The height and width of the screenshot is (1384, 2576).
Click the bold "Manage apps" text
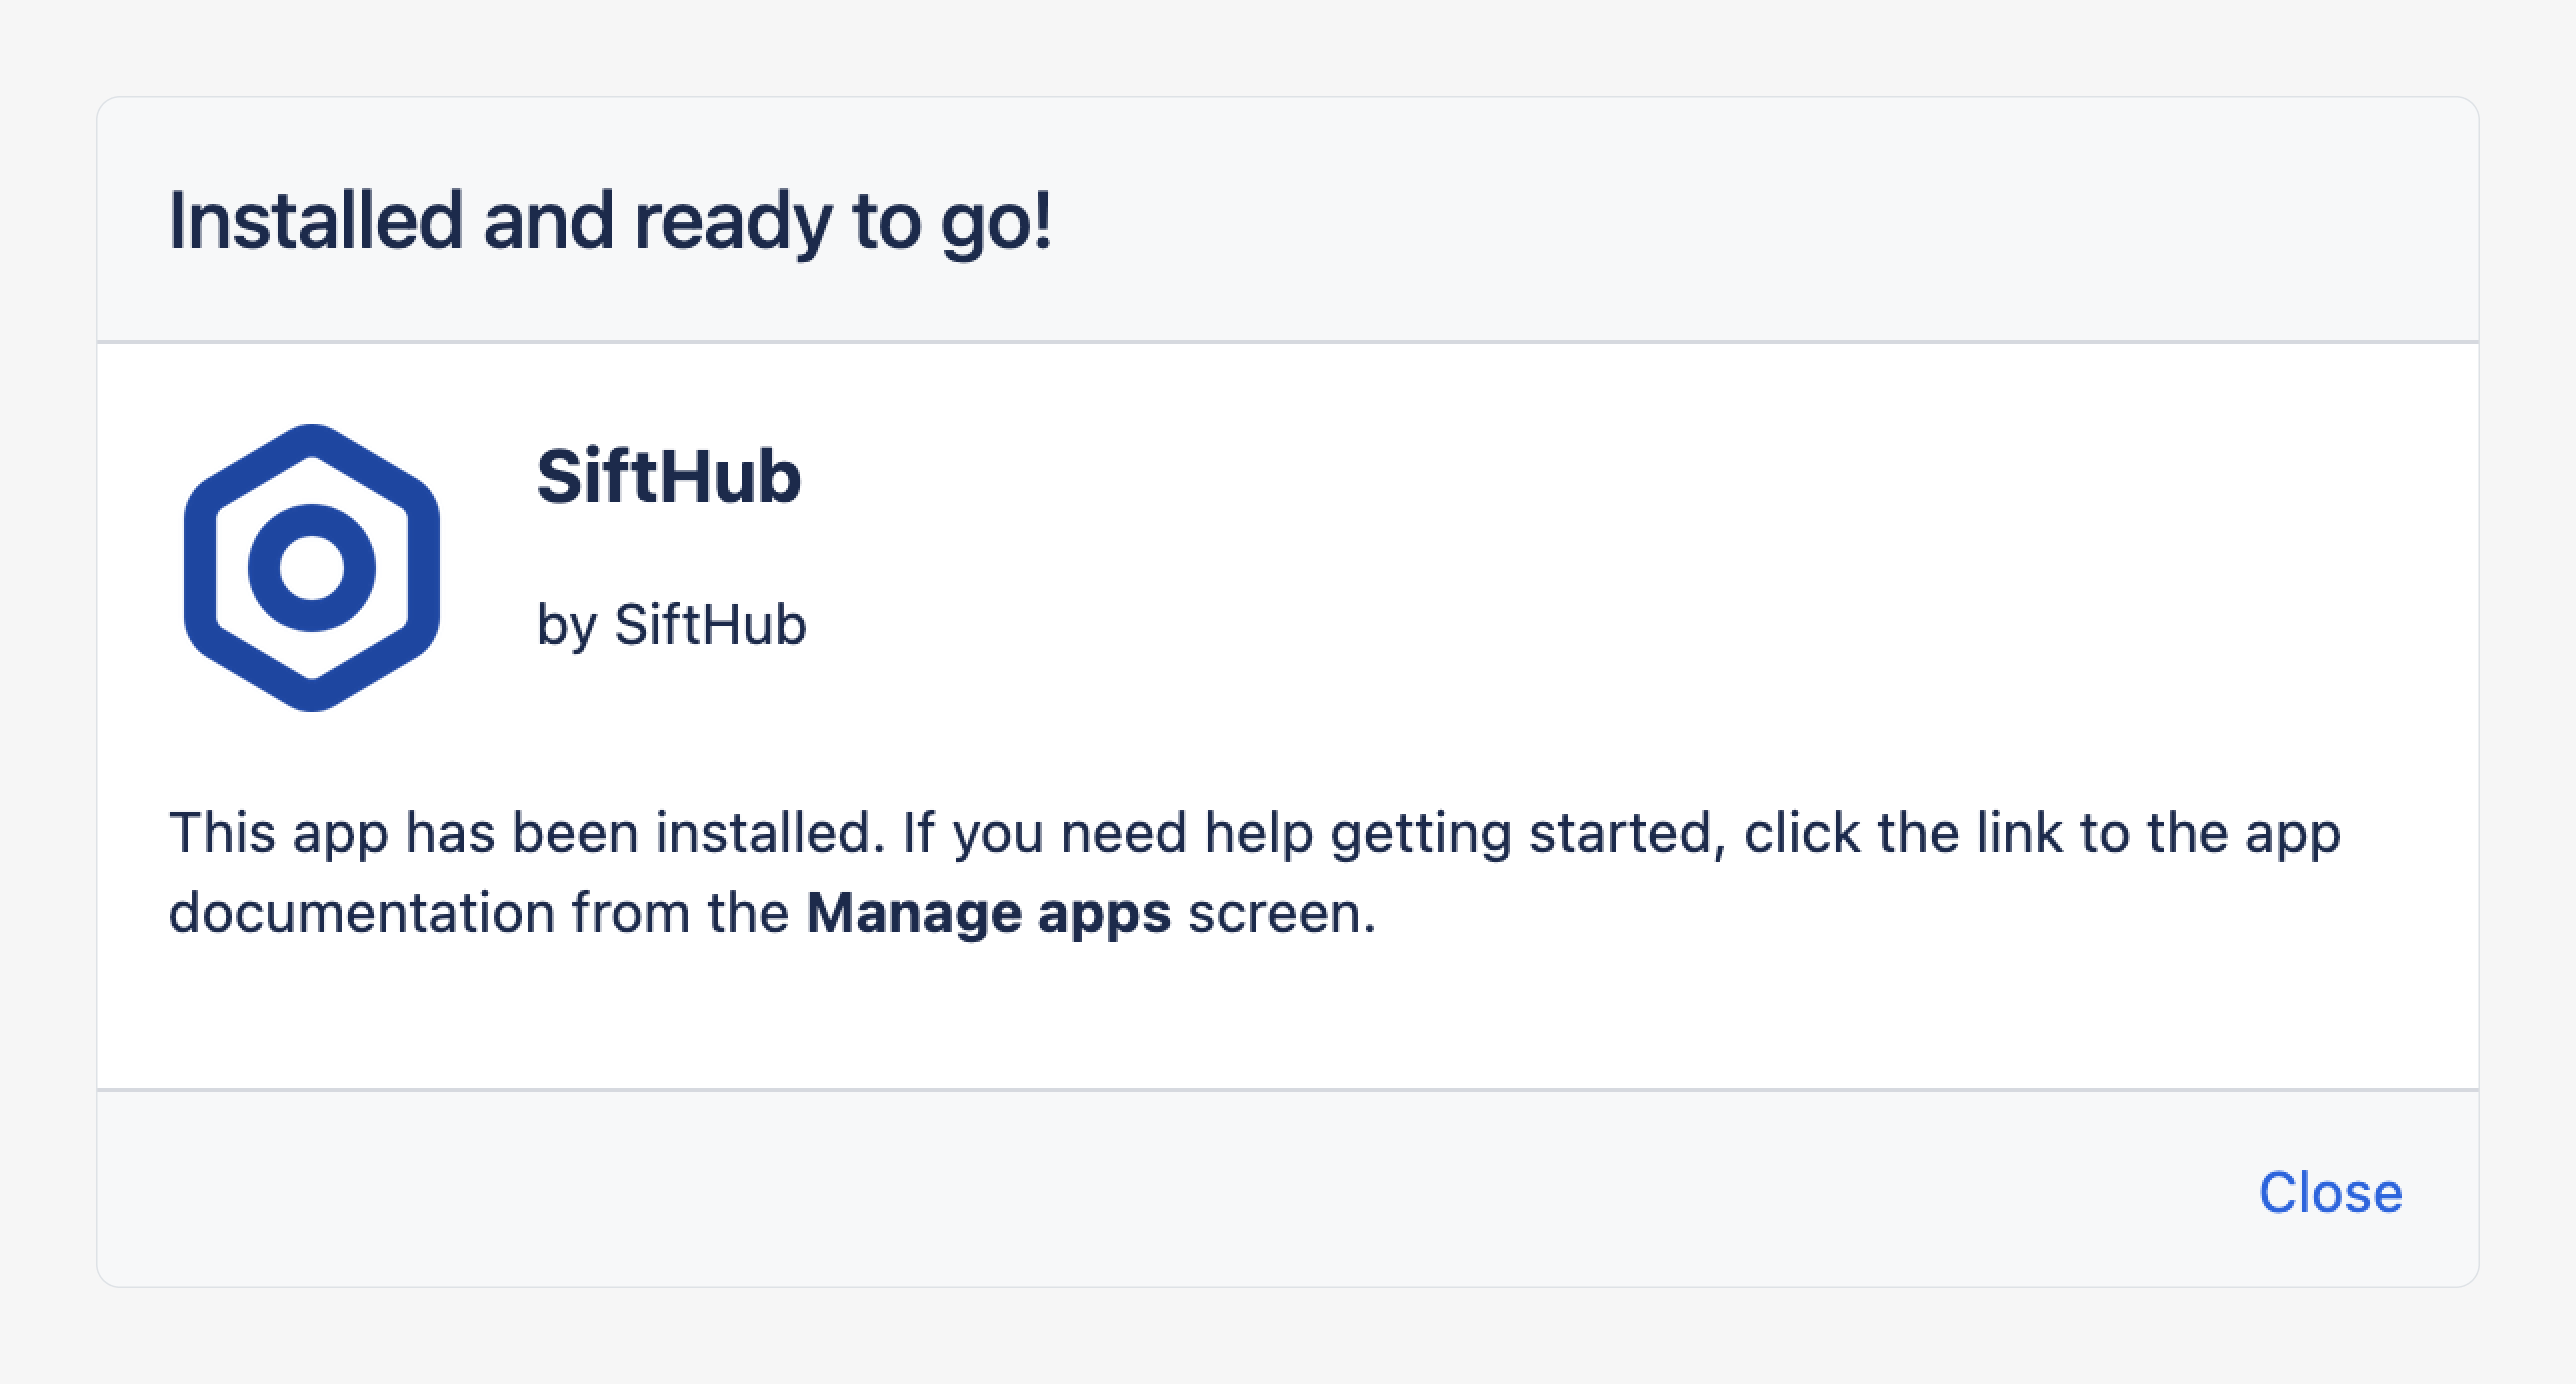988,913
